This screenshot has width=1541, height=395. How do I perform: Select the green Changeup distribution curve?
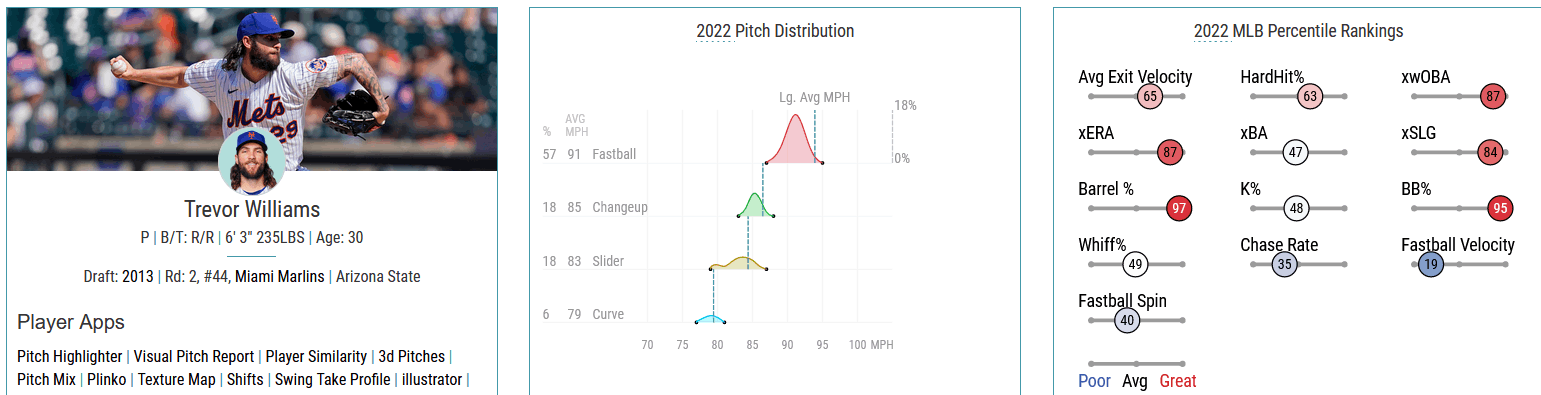[x=756, y=205]
